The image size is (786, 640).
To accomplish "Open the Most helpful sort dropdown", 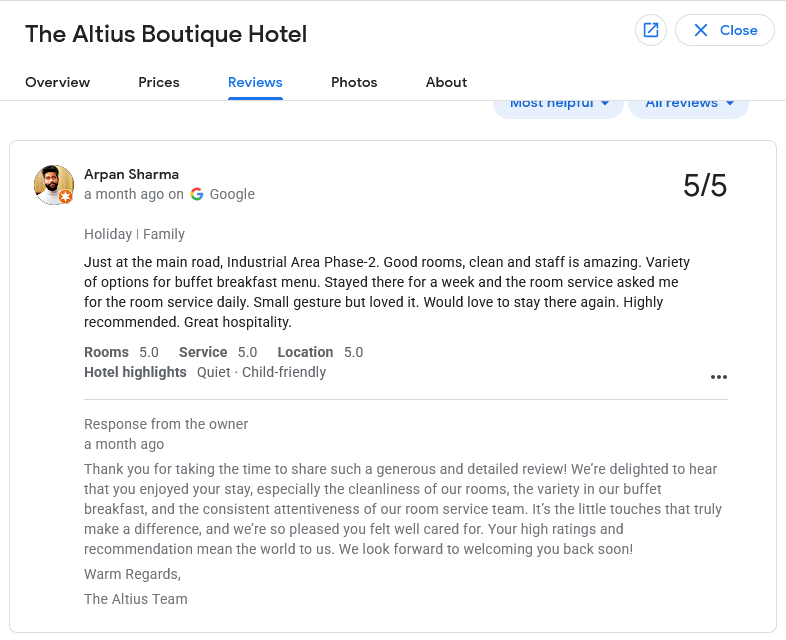I will (x=558, y=104).
